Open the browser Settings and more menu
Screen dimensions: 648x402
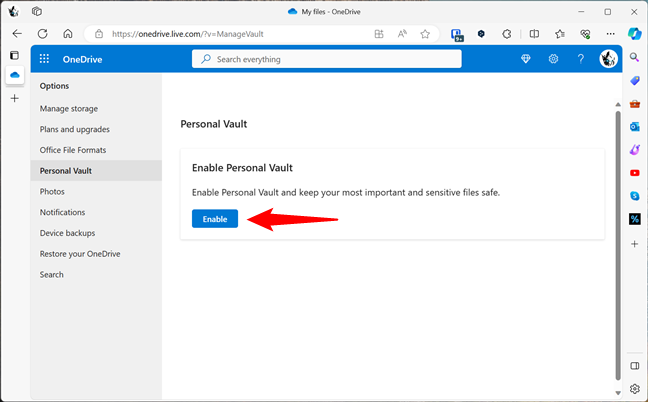[610, 34]
